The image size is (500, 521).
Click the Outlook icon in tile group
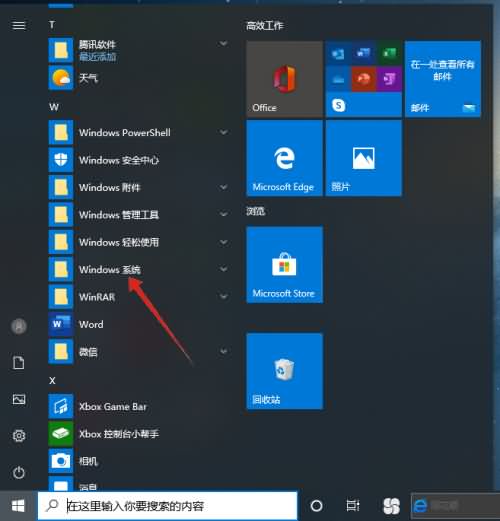338,53
